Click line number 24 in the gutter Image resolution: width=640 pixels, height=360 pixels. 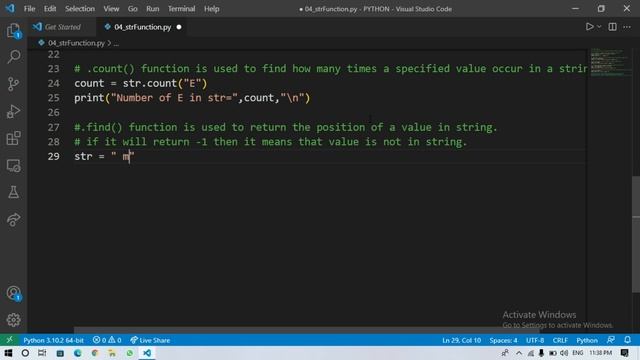(53, 83)
